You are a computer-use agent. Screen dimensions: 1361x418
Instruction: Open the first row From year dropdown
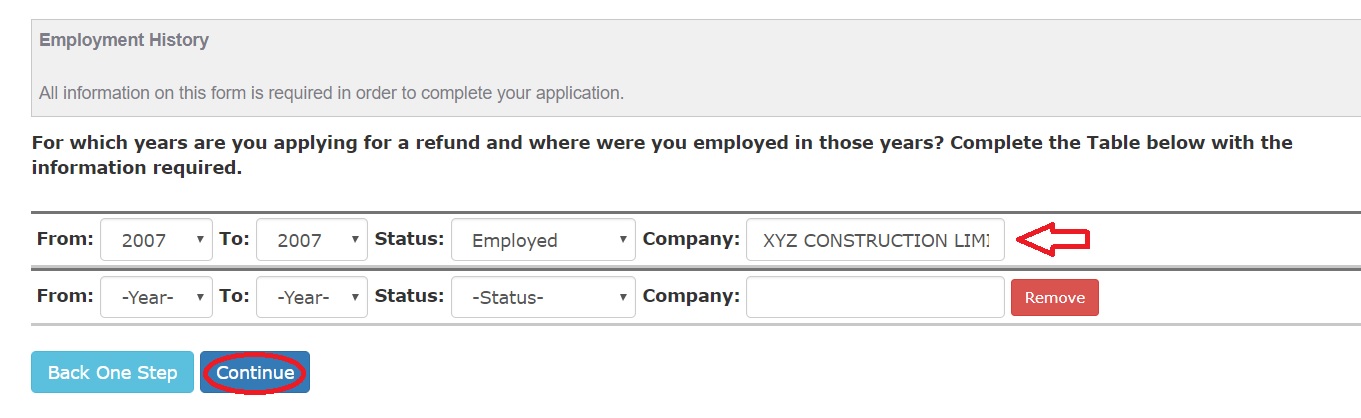point(156,240)
